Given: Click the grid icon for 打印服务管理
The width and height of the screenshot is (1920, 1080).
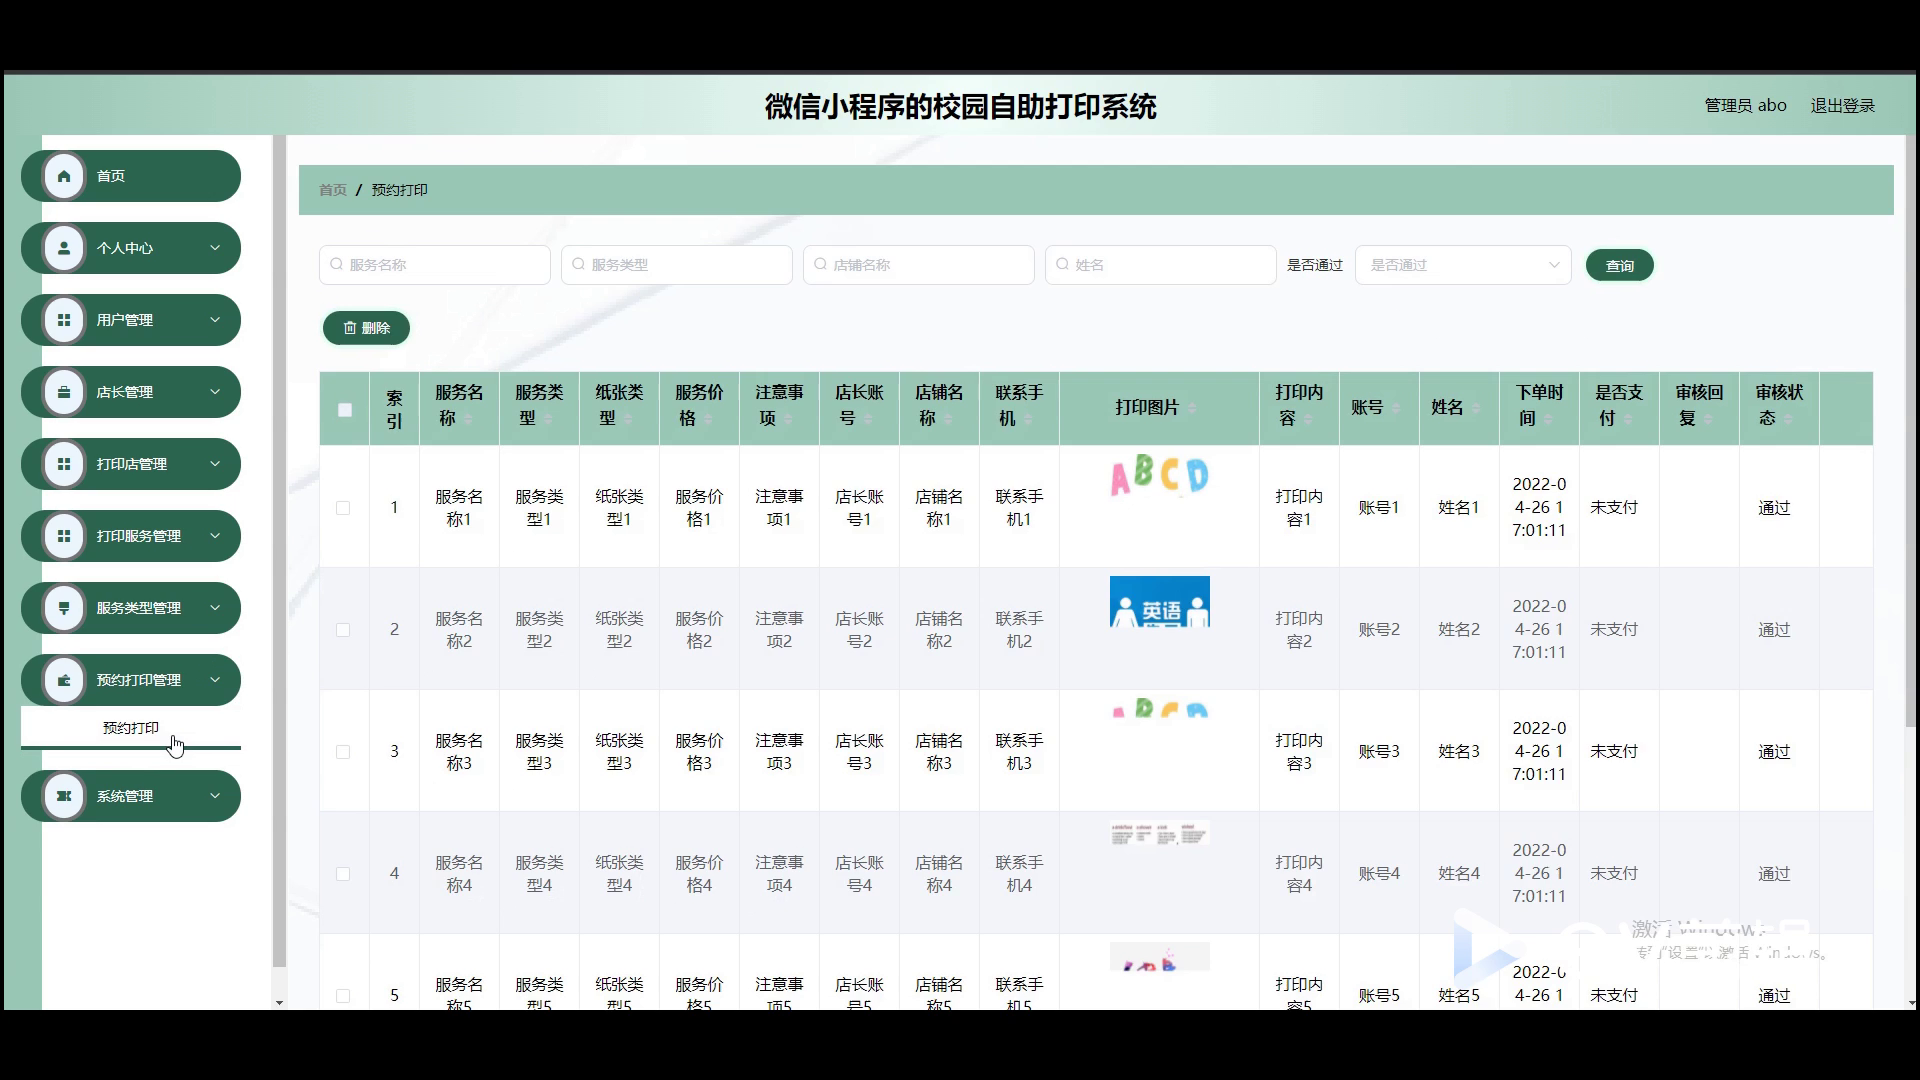Looking at the screenshot, I should [x=64, y=536].
